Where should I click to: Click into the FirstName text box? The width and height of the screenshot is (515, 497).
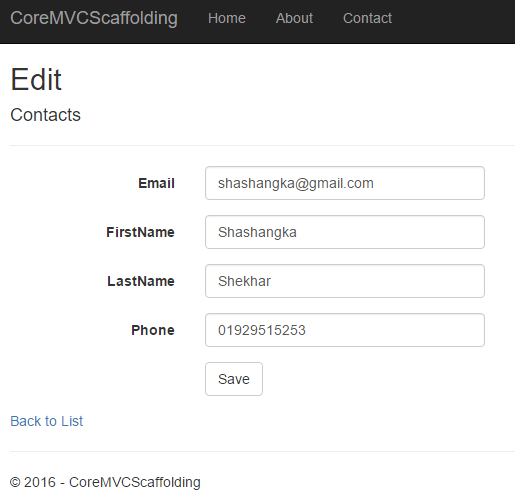[345, 232]
